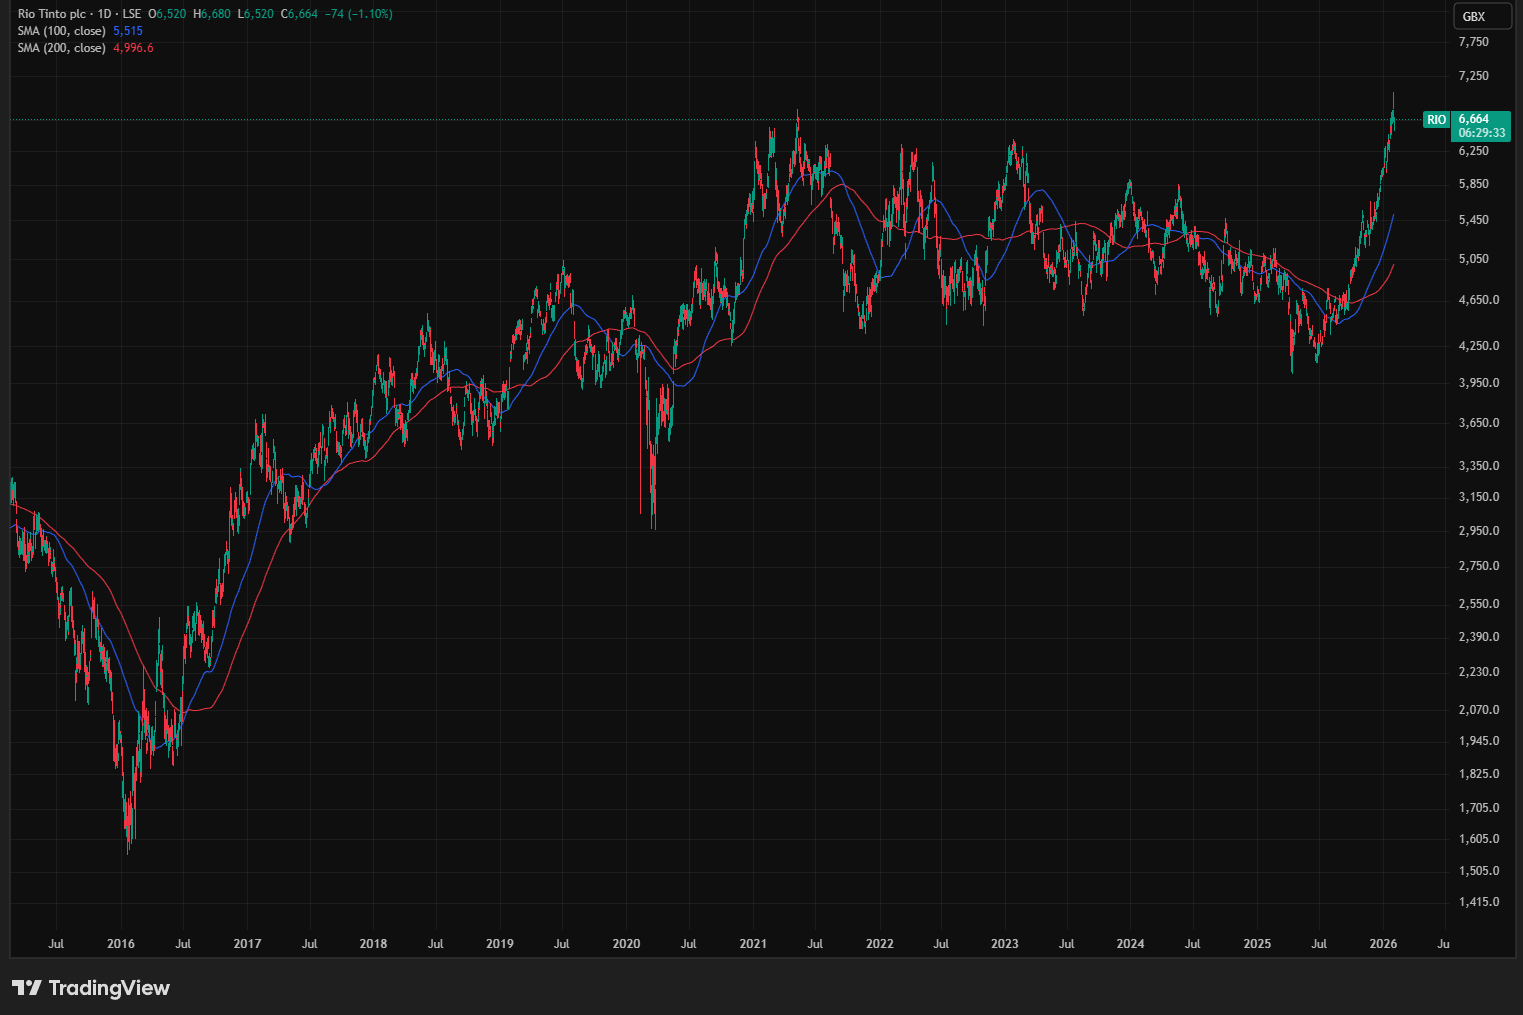Click the −74 (−1.10%) change value

click(358, 14)
